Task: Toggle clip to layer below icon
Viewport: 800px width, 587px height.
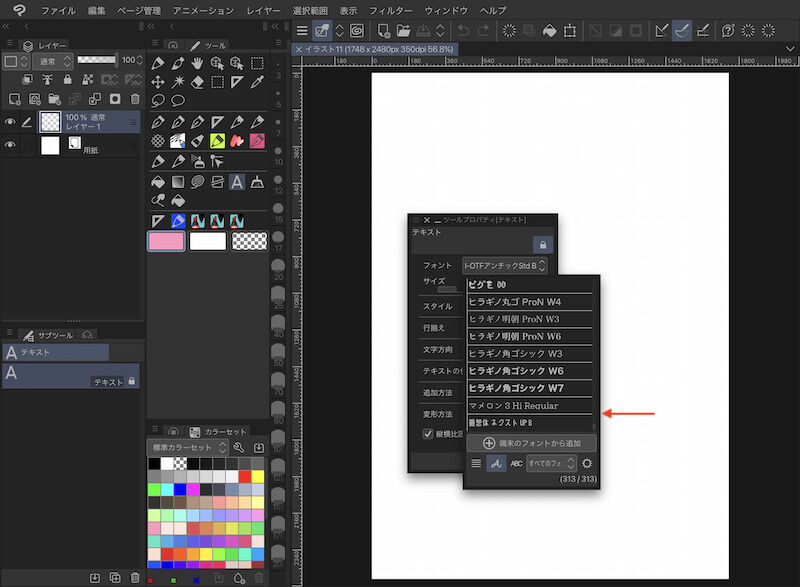Action: (x=27, y=80)
